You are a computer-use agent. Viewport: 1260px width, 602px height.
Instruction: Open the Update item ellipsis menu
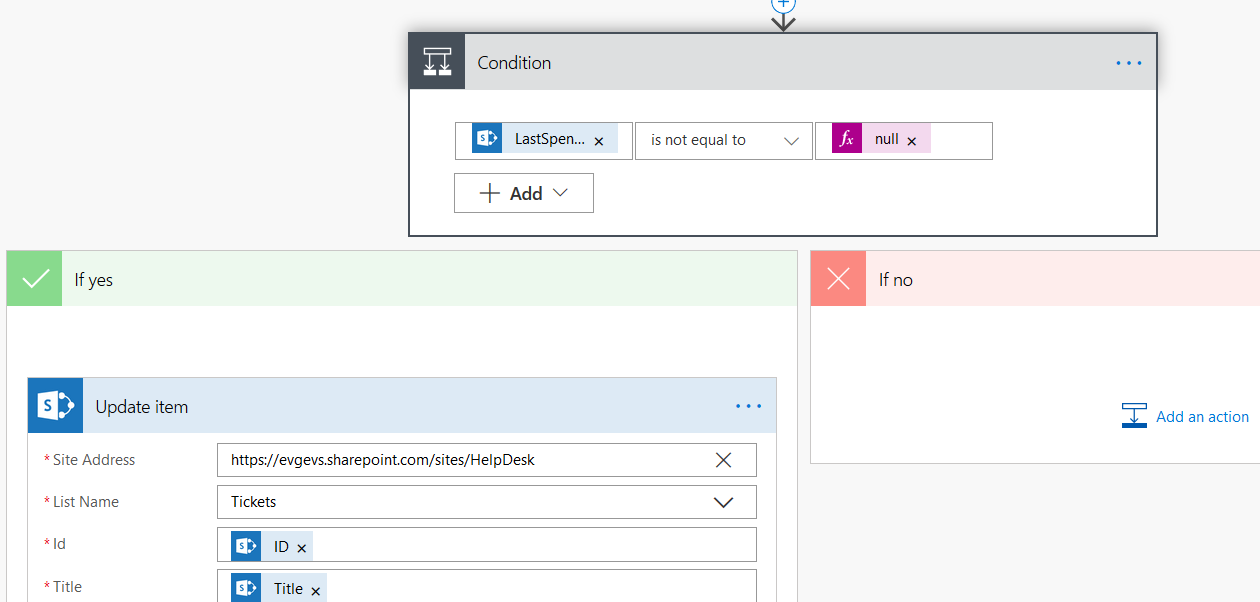[748, 406]
